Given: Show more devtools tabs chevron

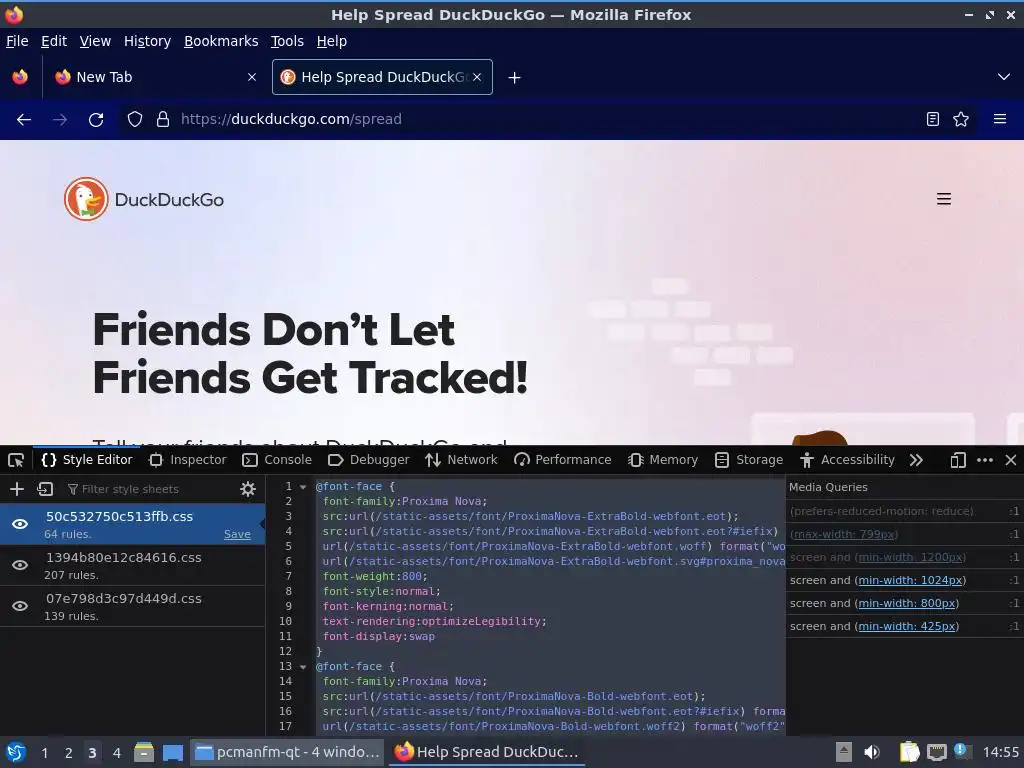Looking at the screenshot, I should [916, 460].
